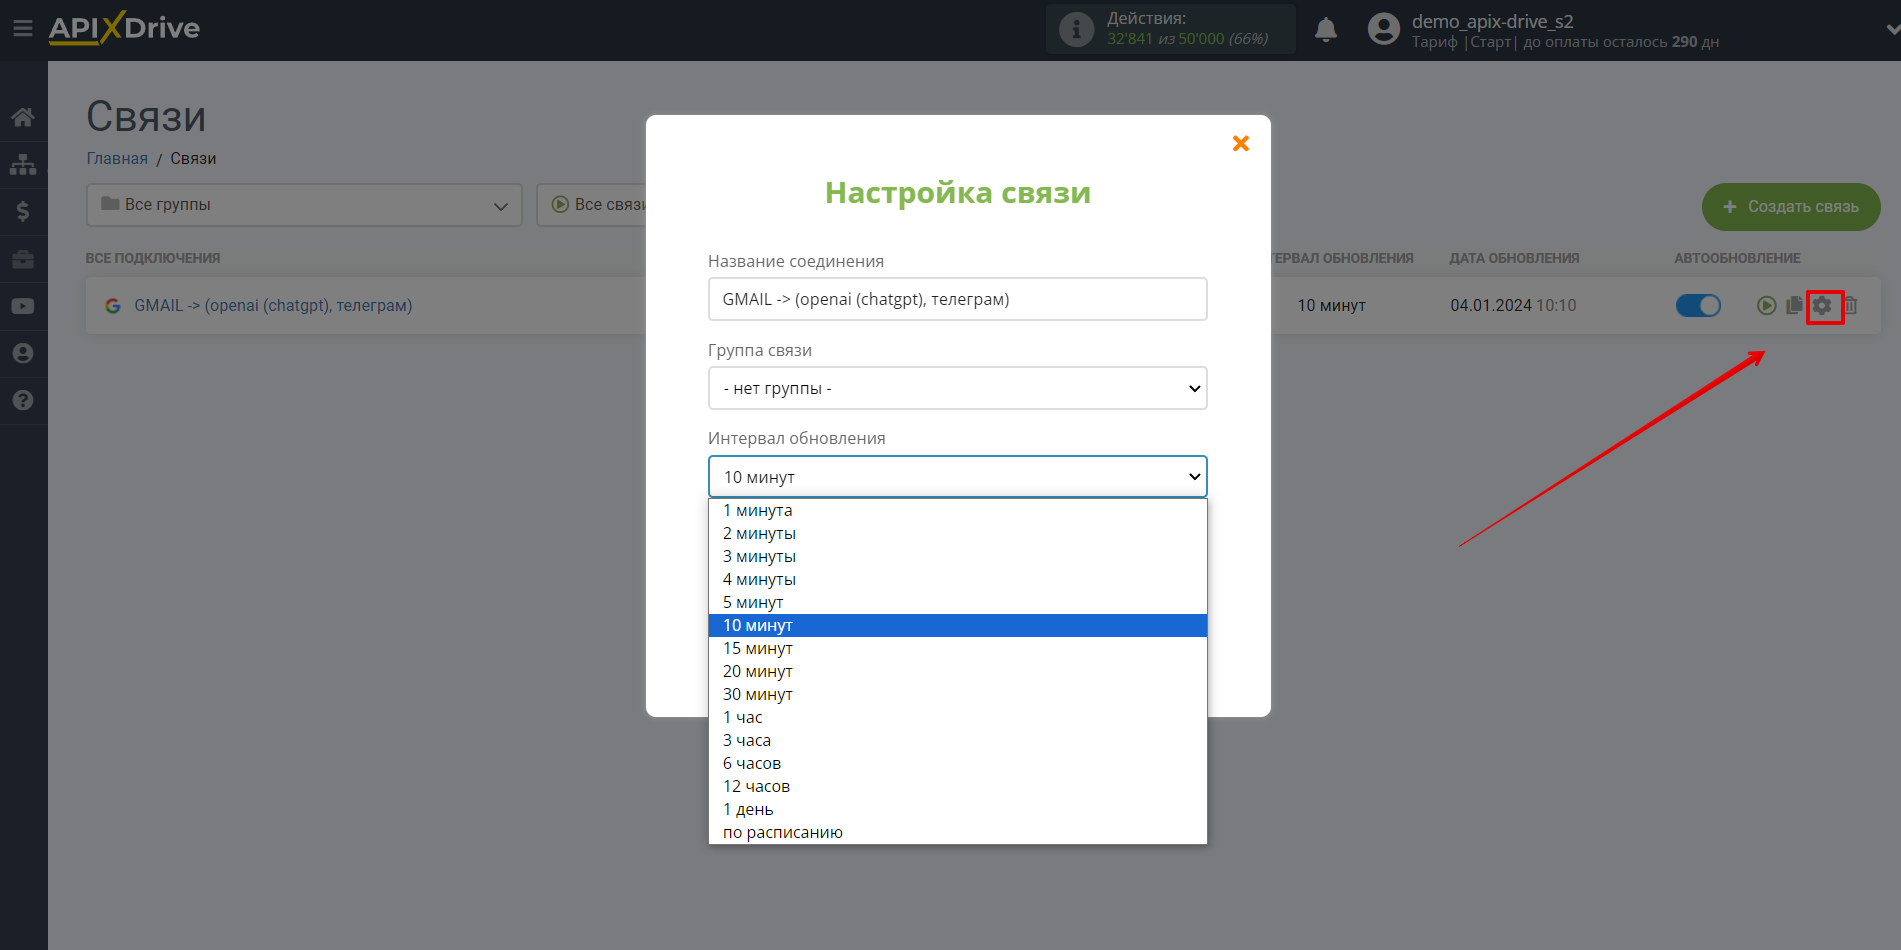The width and height of the screenshot is (1901, 950).
Task: Click the Дата обновления column header
Action: [x=1514, y=258]
